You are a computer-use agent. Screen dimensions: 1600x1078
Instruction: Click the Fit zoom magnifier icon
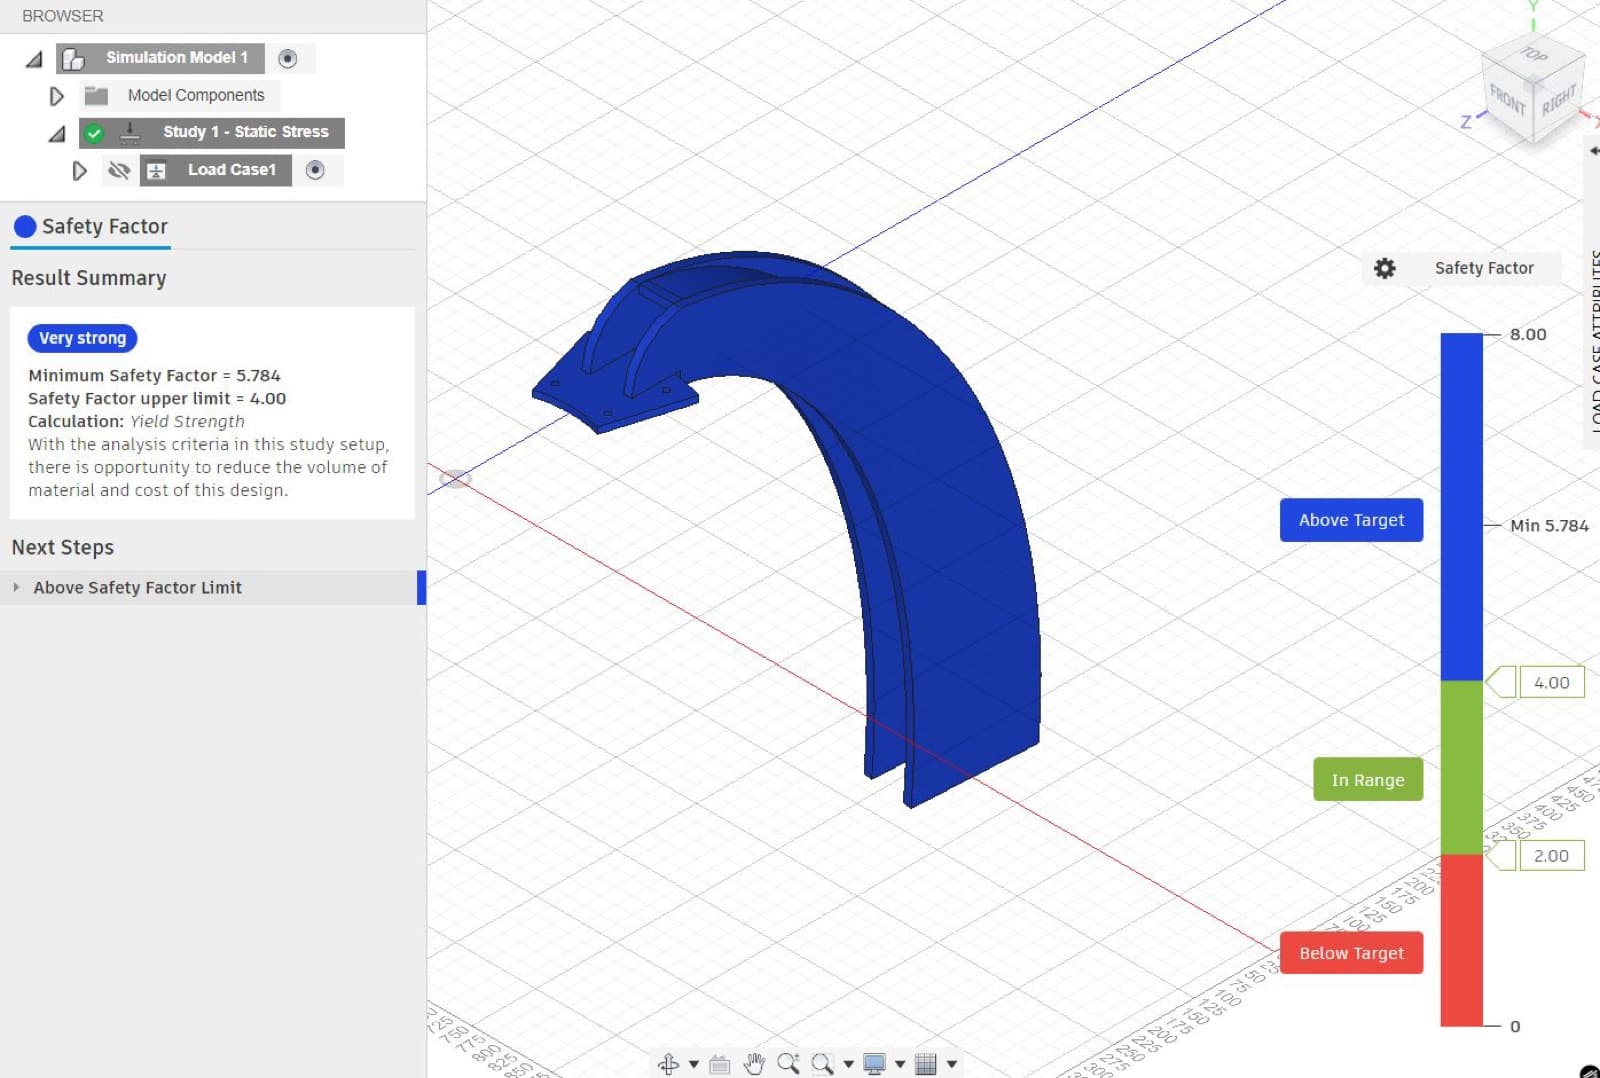tap(822, 1064)
